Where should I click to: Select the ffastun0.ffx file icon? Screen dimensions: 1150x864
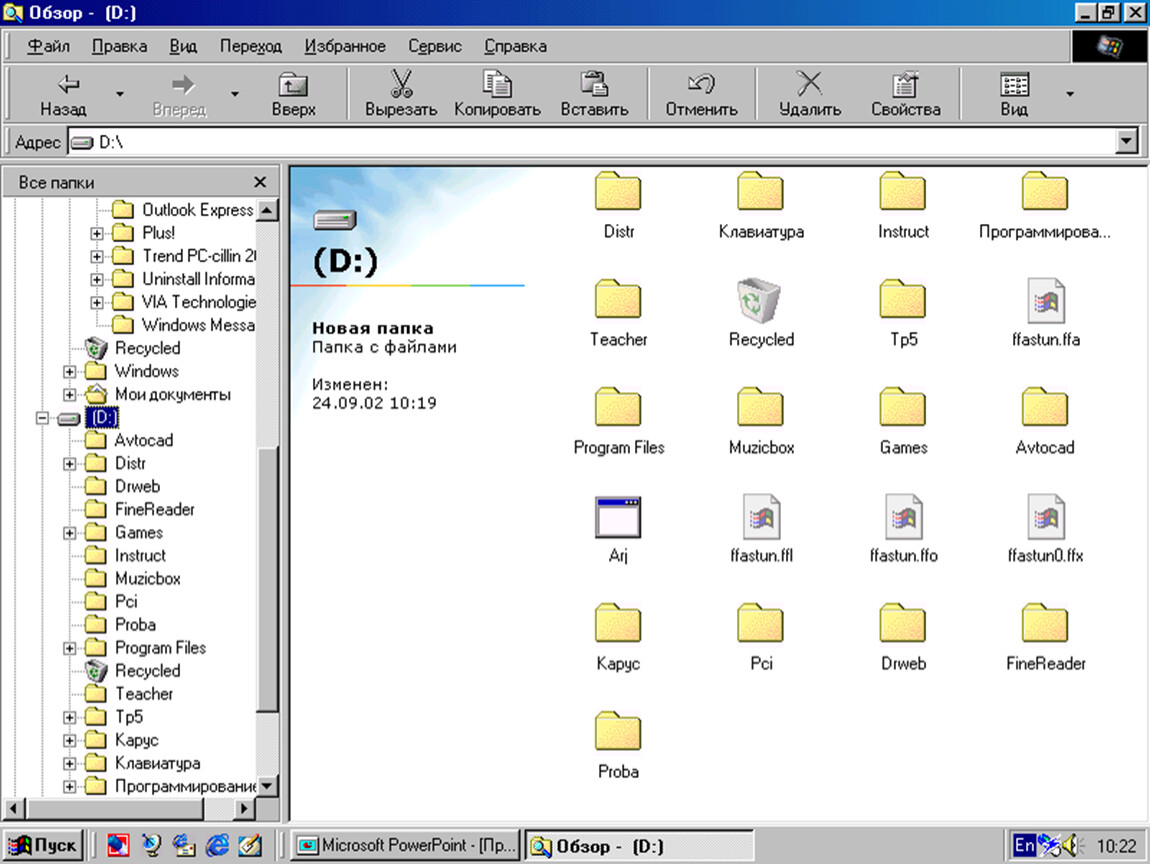click(1046, 516)
